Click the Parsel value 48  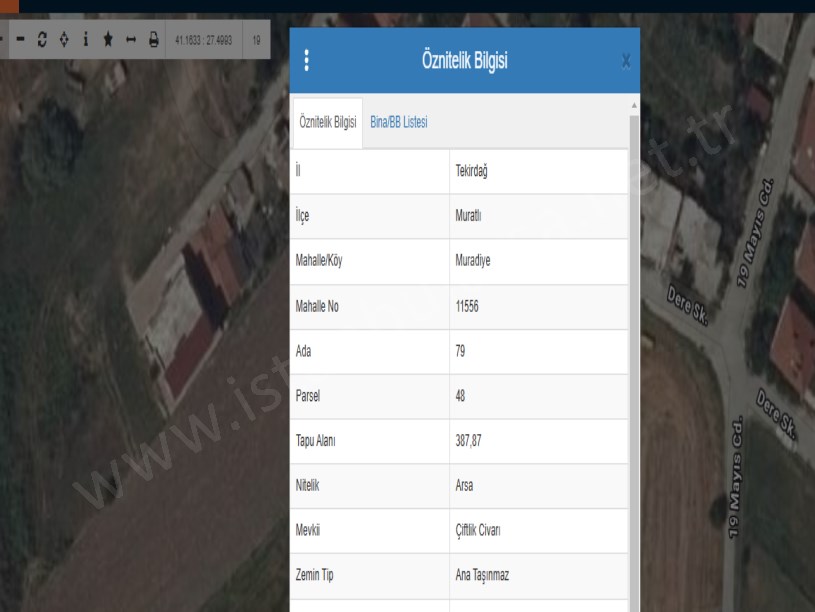click(x=461, y=396)
